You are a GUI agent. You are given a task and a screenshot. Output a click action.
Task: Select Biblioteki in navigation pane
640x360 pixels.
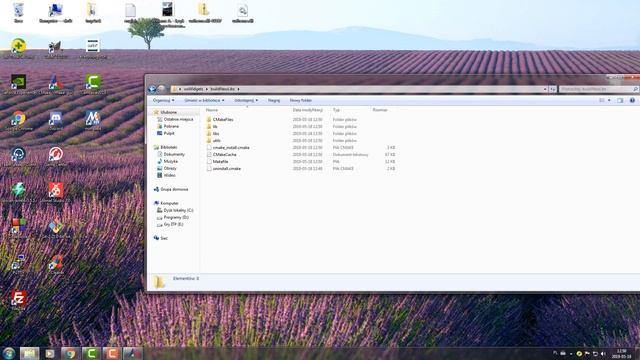coord(169,147)
